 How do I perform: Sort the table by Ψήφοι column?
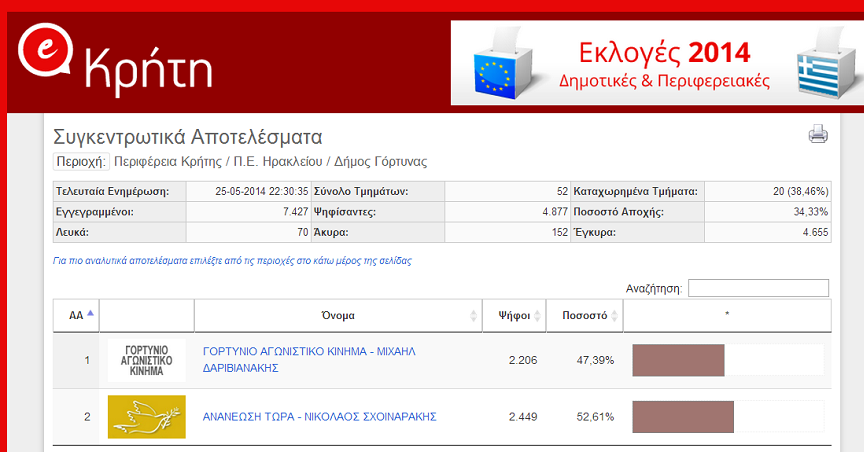click(x=513, y=315)
